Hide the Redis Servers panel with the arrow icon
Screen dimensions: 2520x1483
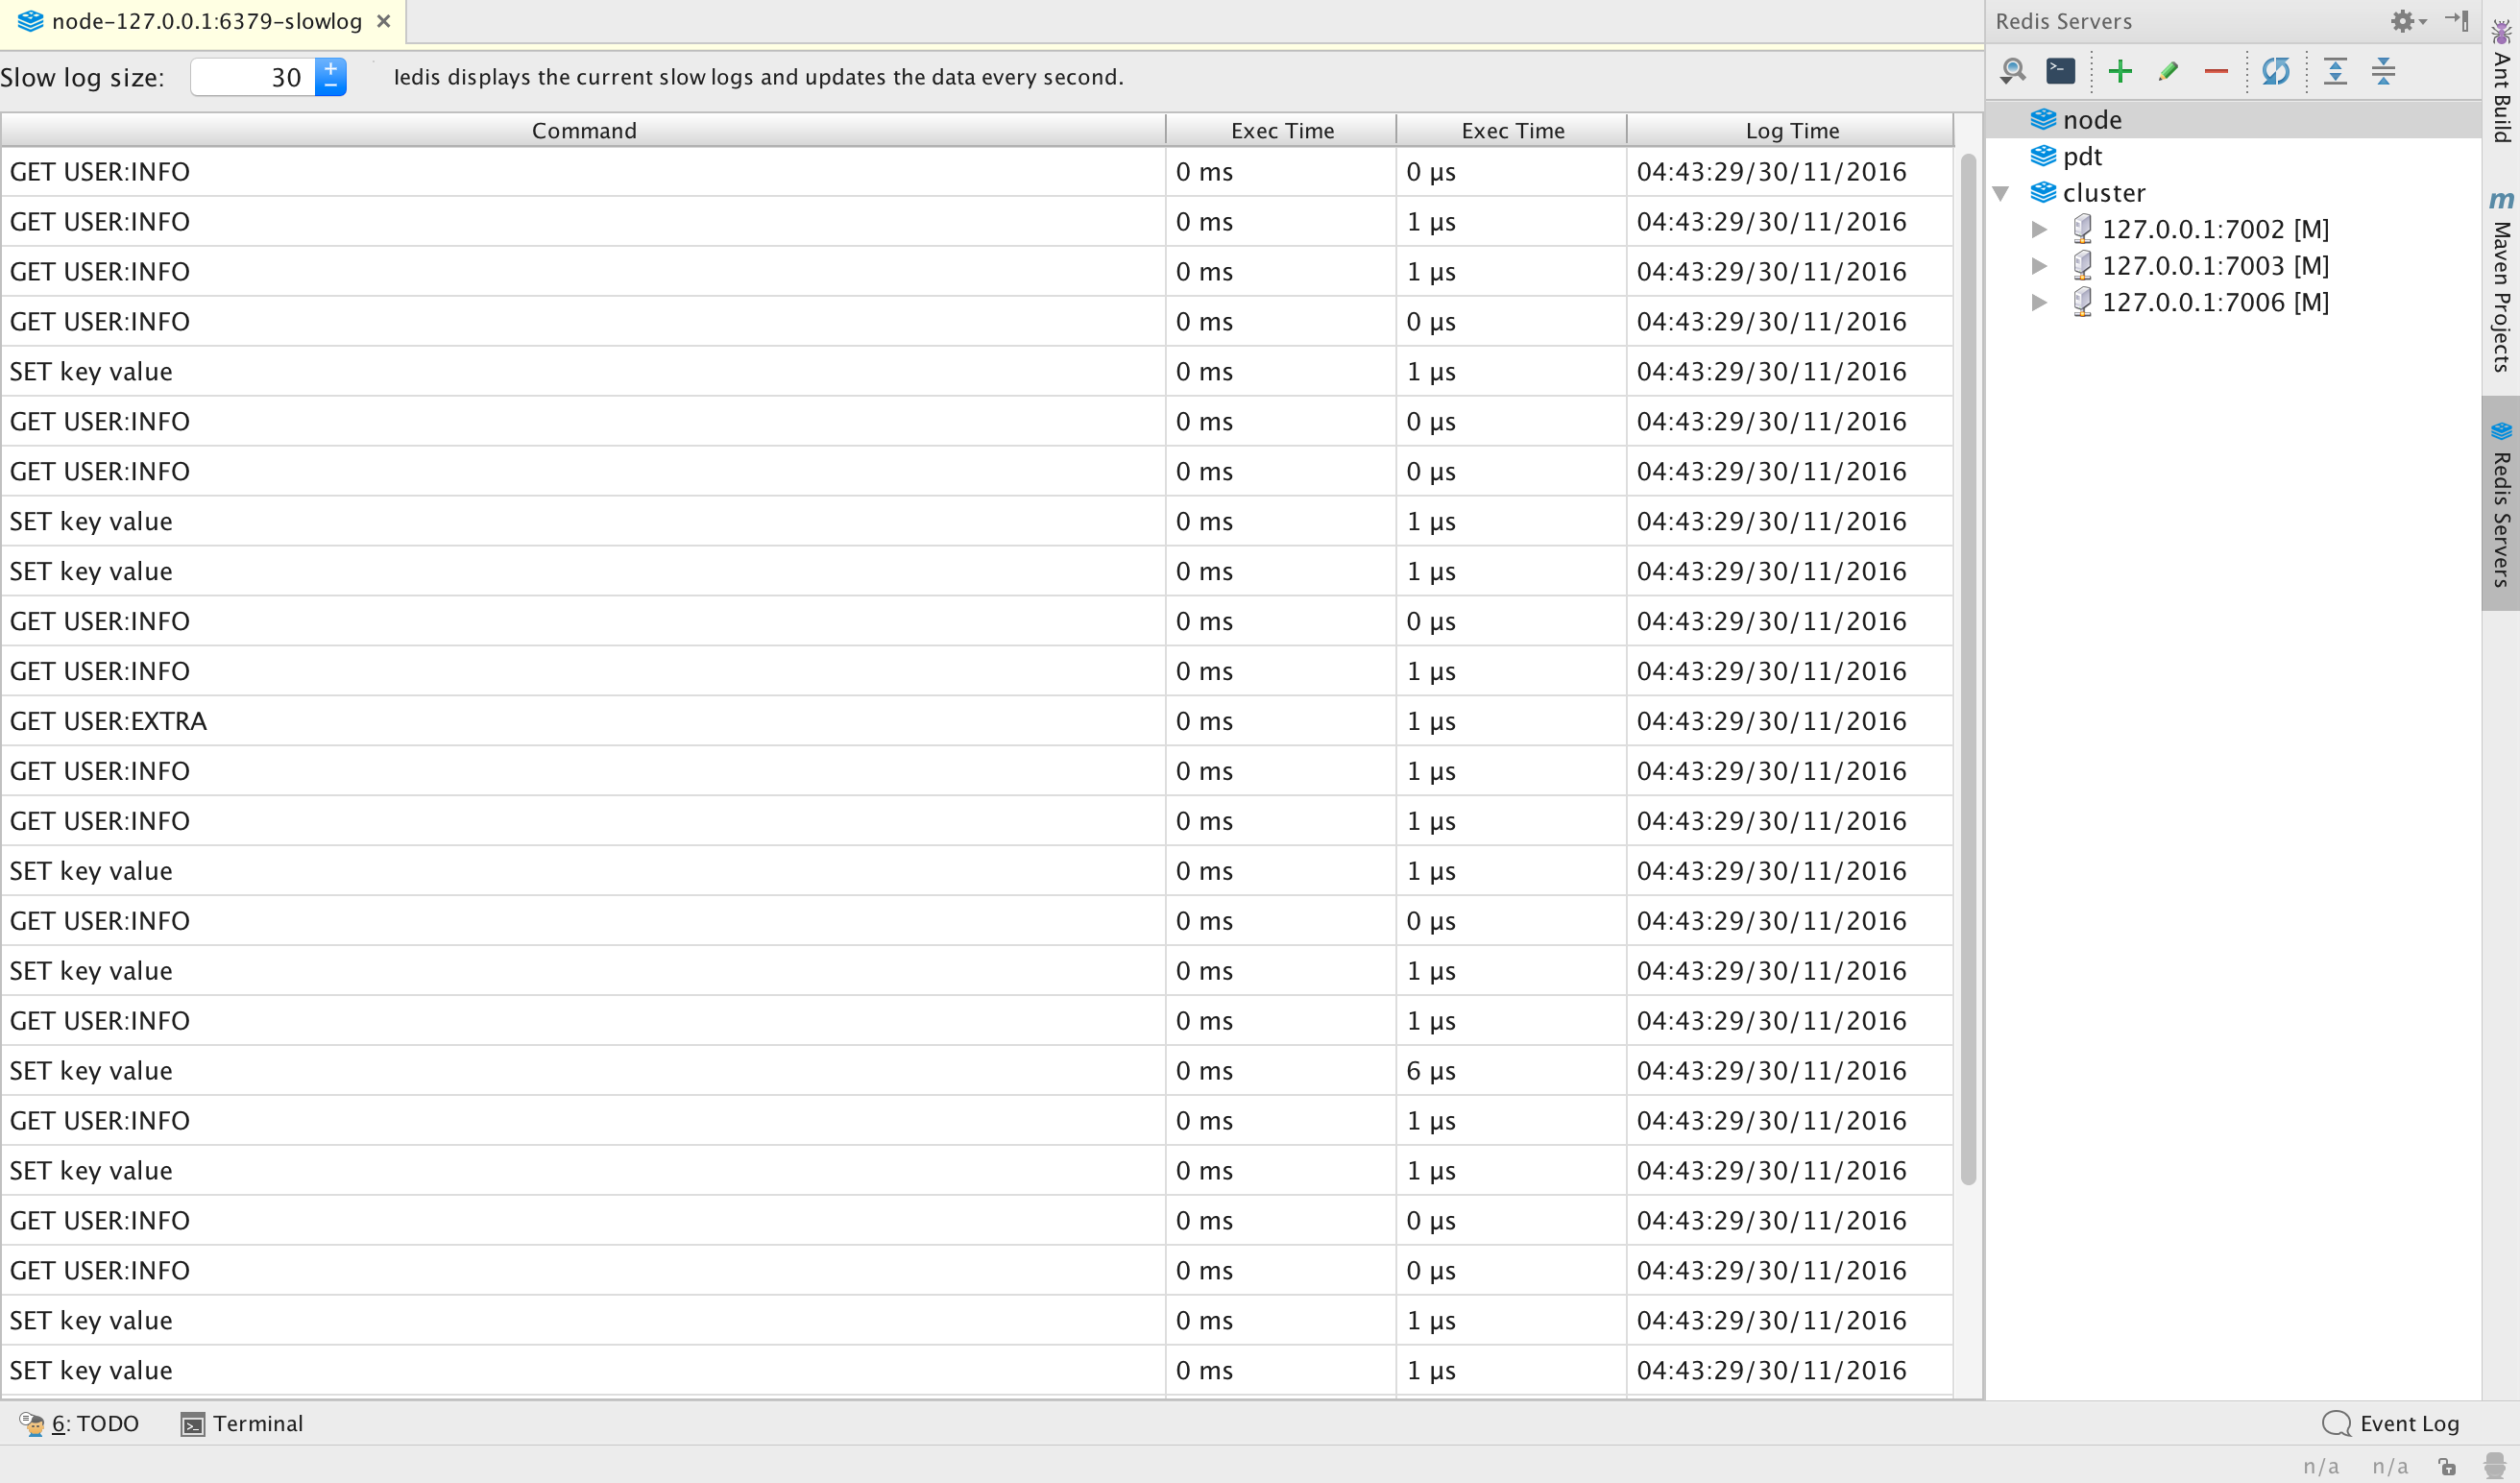[x=2457, y=20]
